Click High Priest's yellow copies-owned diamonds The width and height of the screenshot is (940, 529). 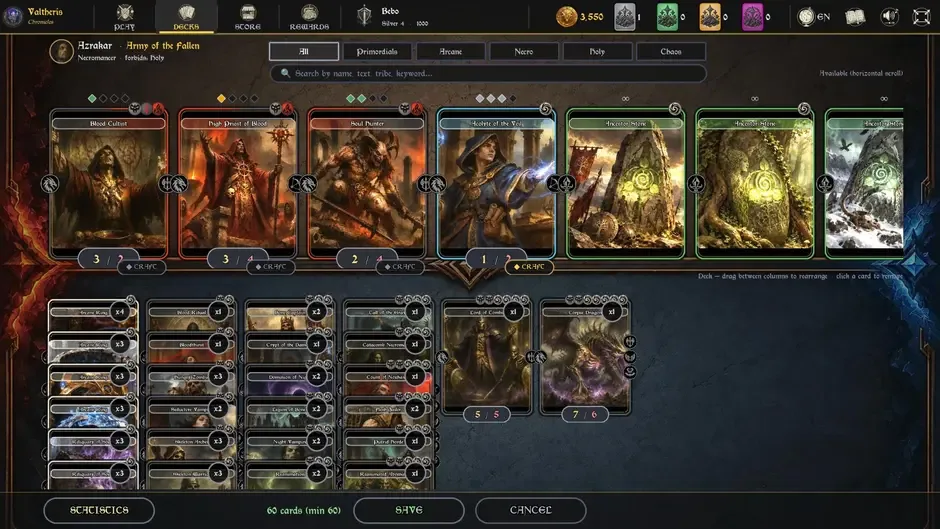click(x=238, y=98)
